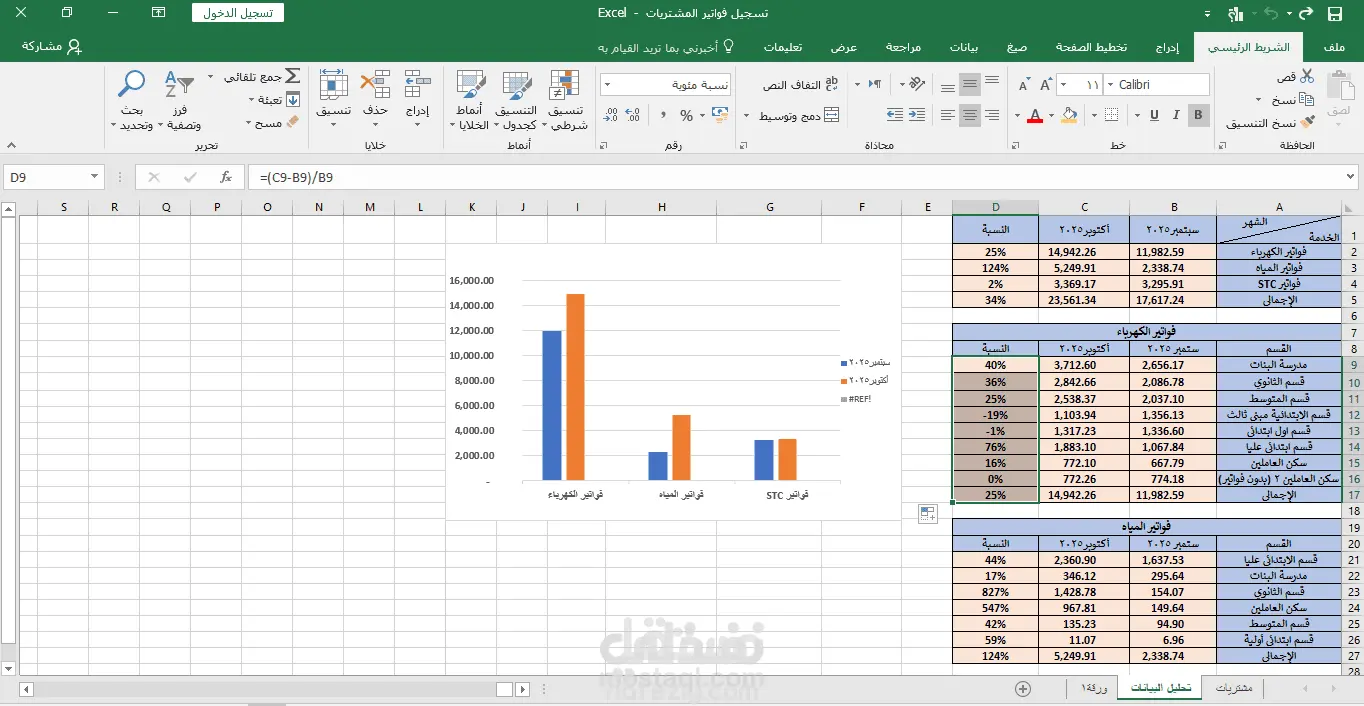Toggle middle vertical alignment
Image resolution: width=1364 pixels, height=706 pixels.
pyautogui.click(x=969, y=85)
